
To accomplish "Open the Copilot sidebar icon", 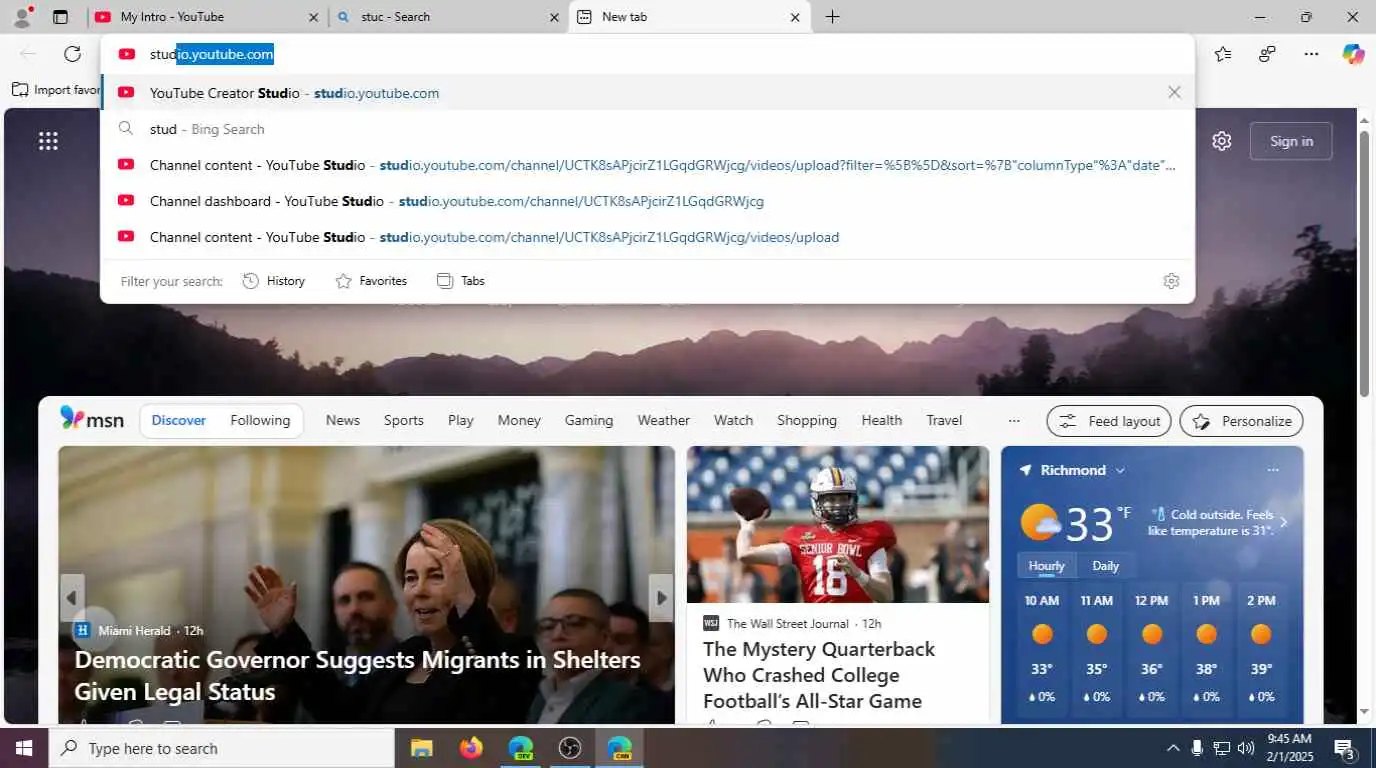I will coord(1353,54).
